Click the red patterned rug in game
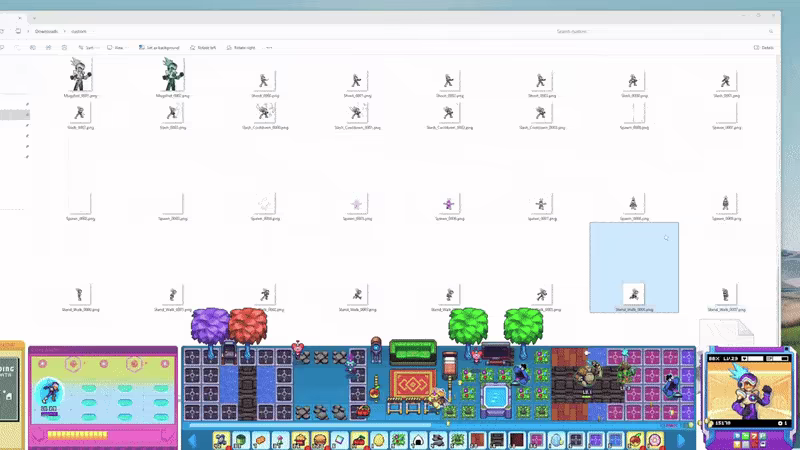 coord(412,384)
